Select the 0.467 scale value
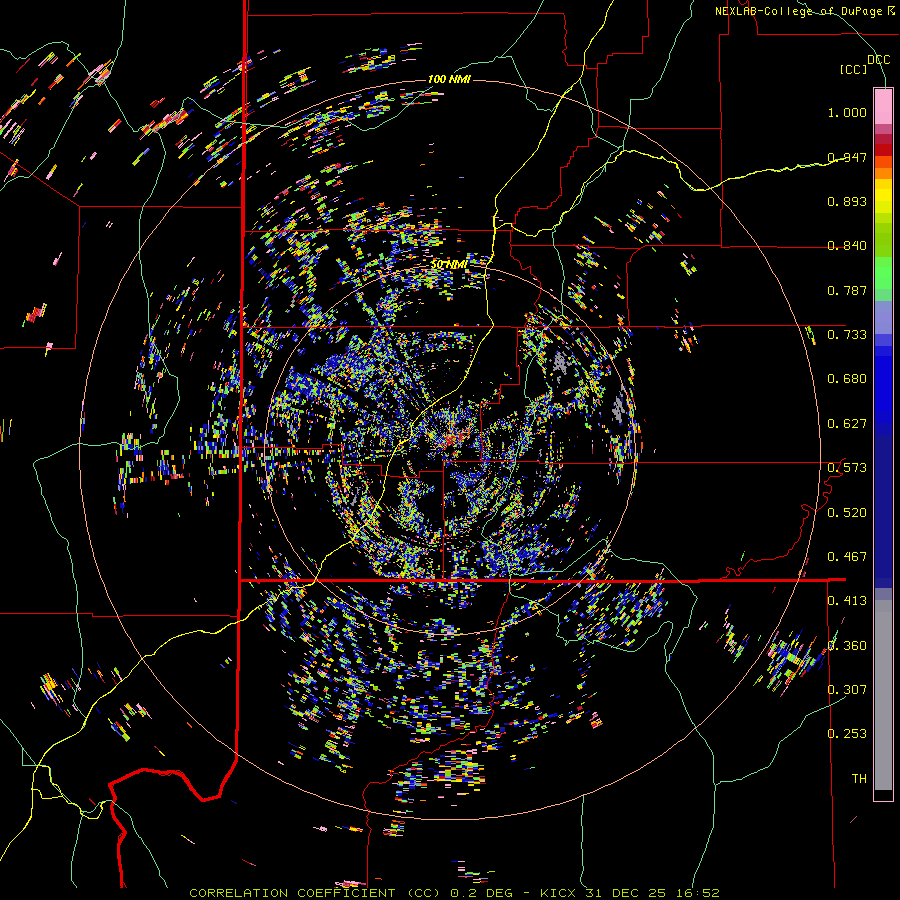This screenshot has width=900, height=900. click(847, 557)
